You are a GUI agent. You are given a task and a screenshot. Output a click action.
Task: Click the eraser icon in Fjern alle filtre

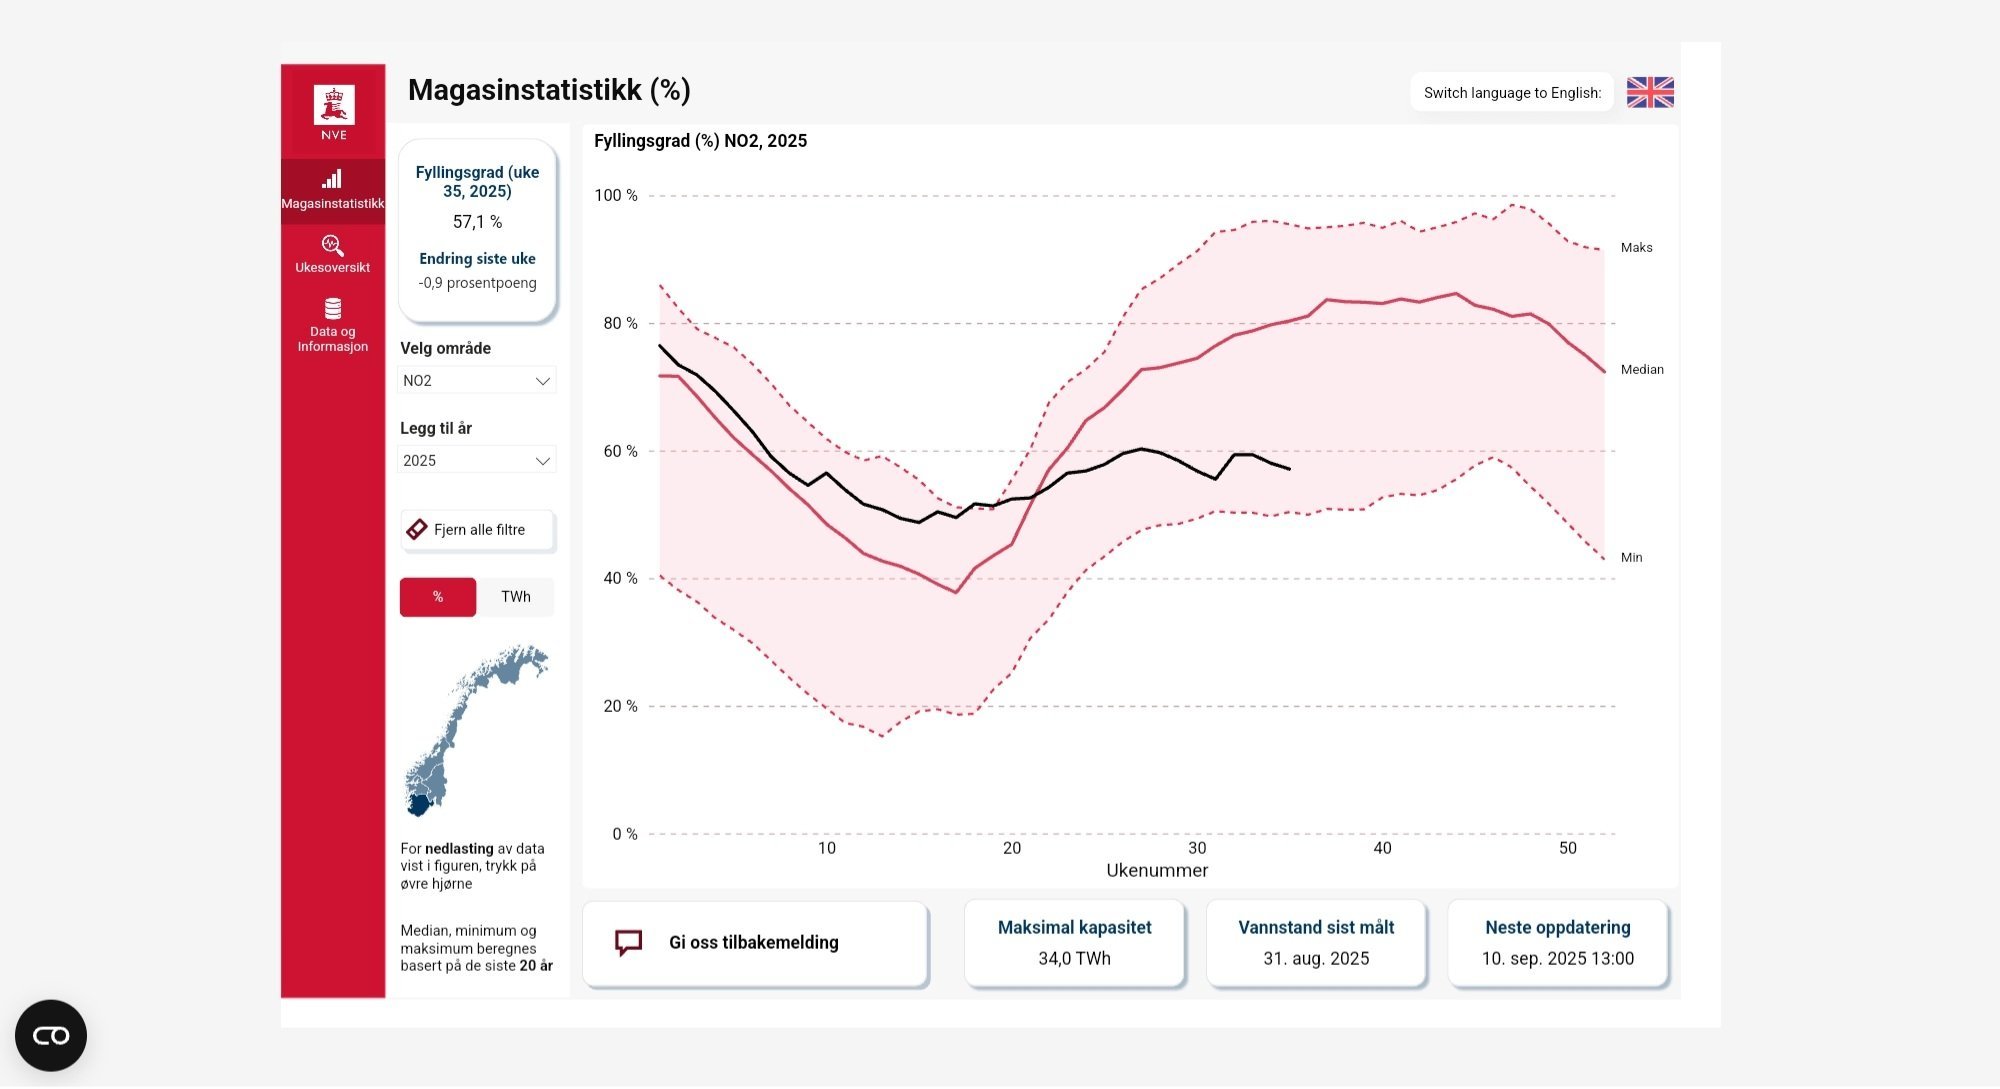point(417,529)
